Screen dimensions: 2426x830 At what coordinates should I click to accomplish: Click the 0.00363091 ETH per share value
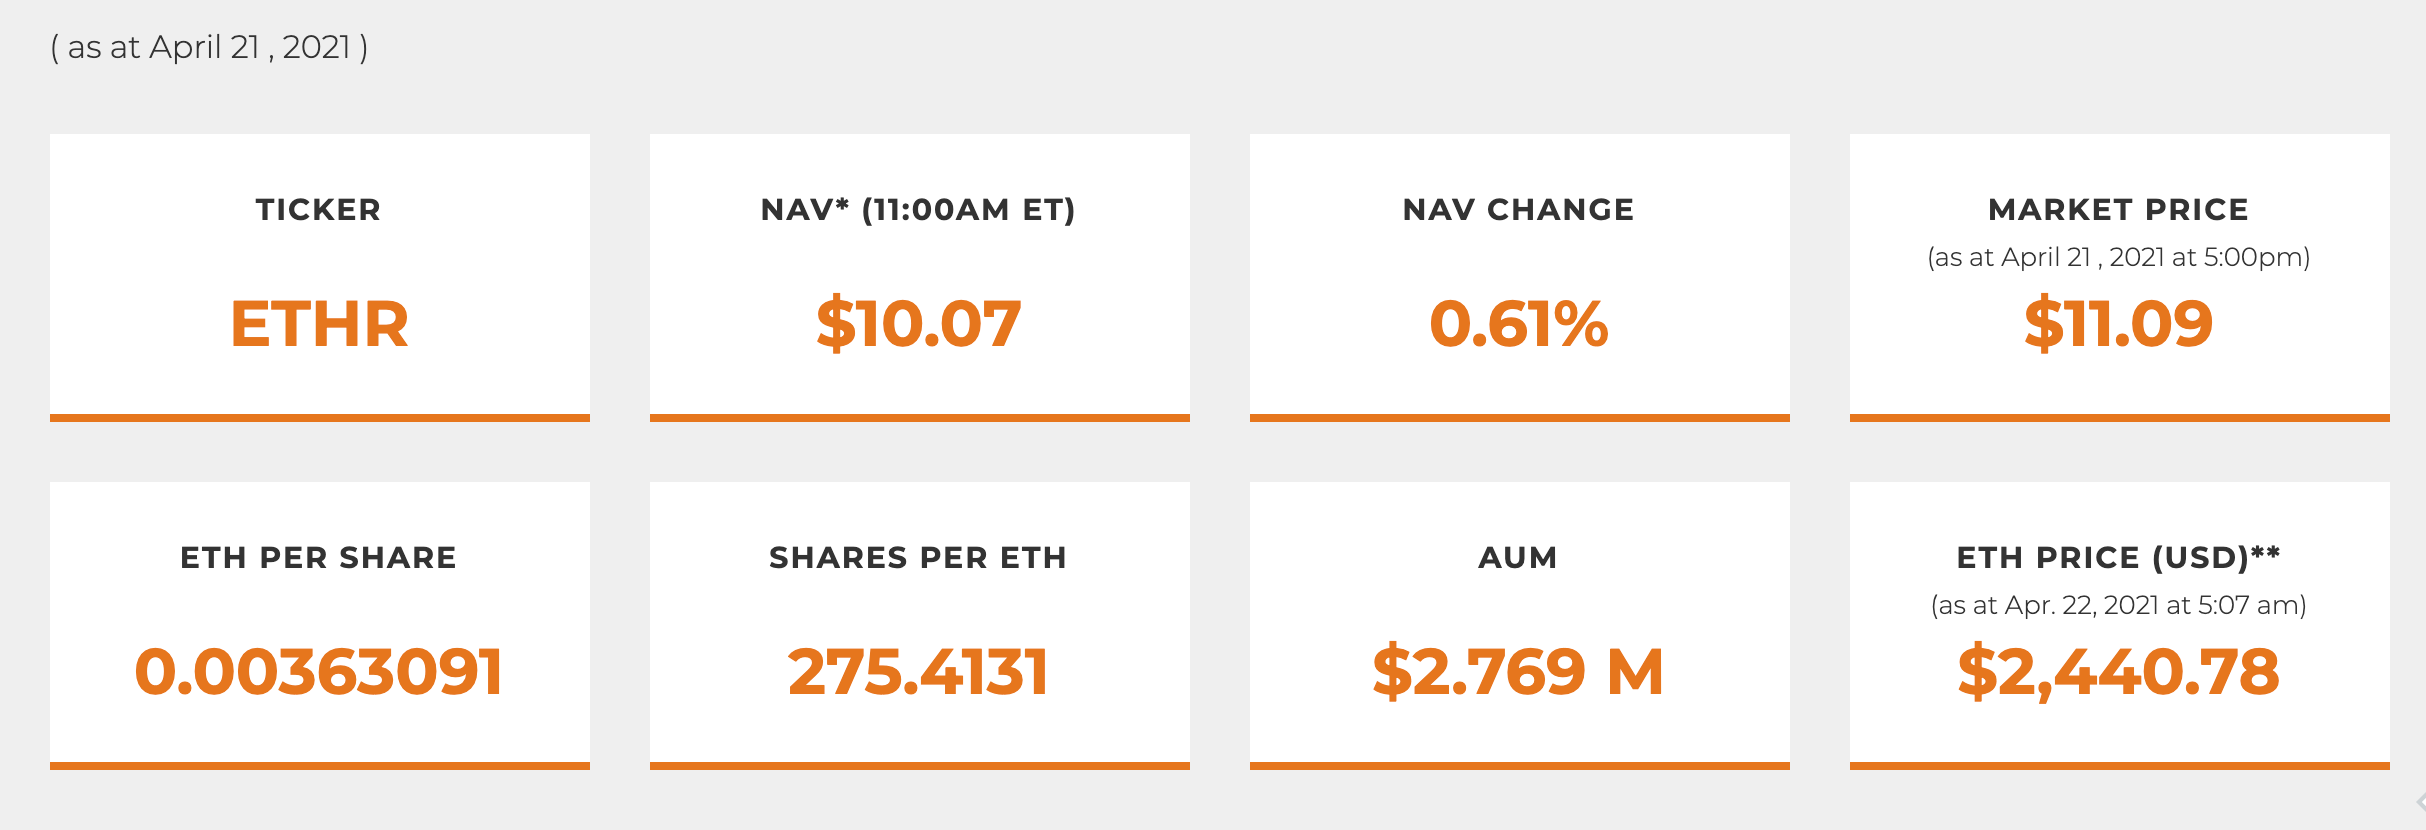tap(319, 671)
